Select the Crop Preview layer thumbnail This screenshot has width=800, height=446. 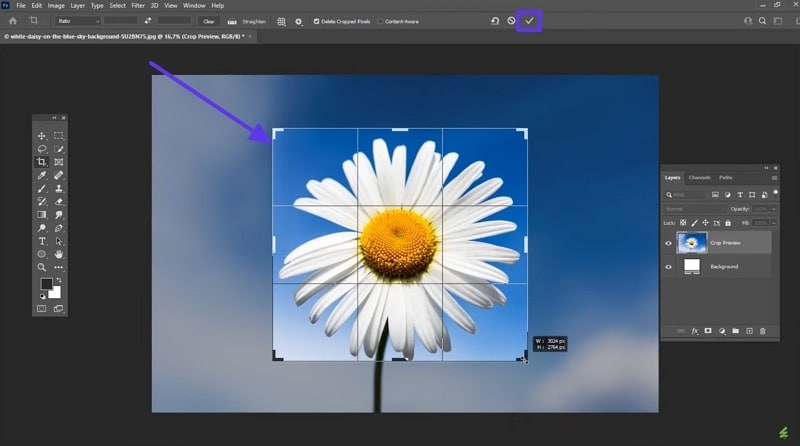click(x=692, y=242)
